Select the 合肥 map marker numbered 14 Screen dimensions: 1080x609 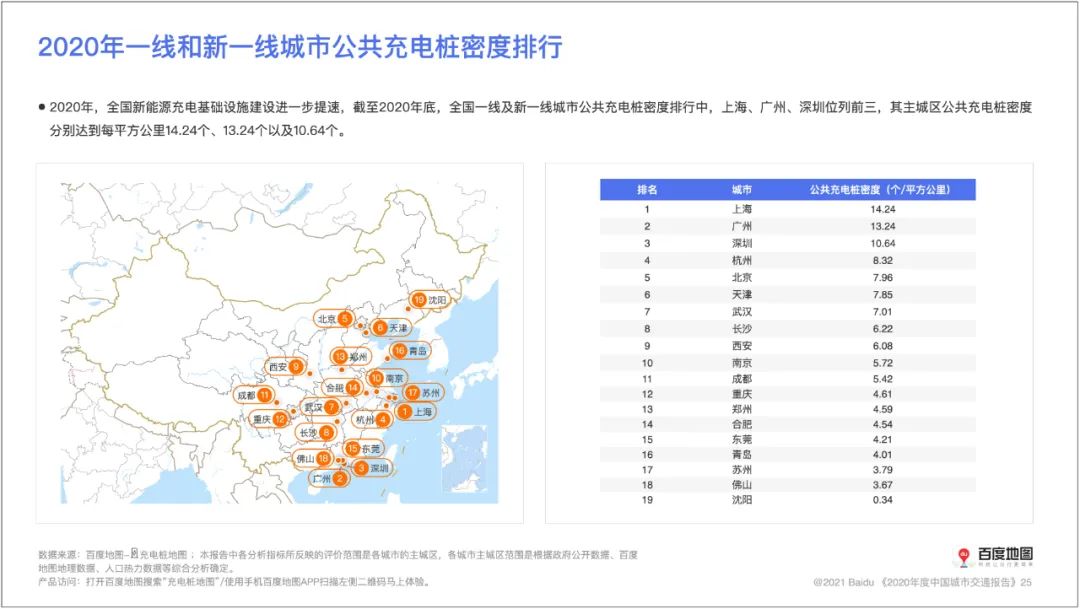[x=342, y=388]
